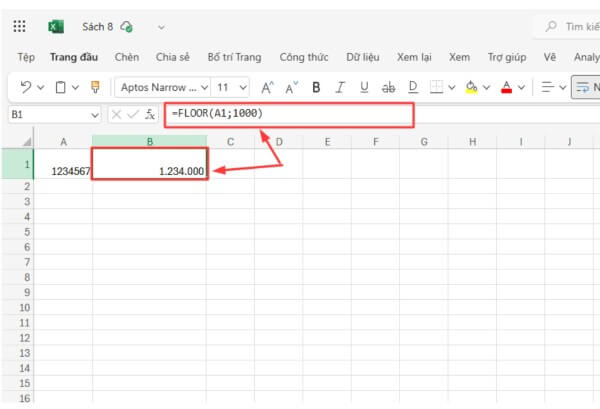Click the Enter checkmark formula icon
The width and height of the screenshot is (600, 409).
(x=133, y=114)
